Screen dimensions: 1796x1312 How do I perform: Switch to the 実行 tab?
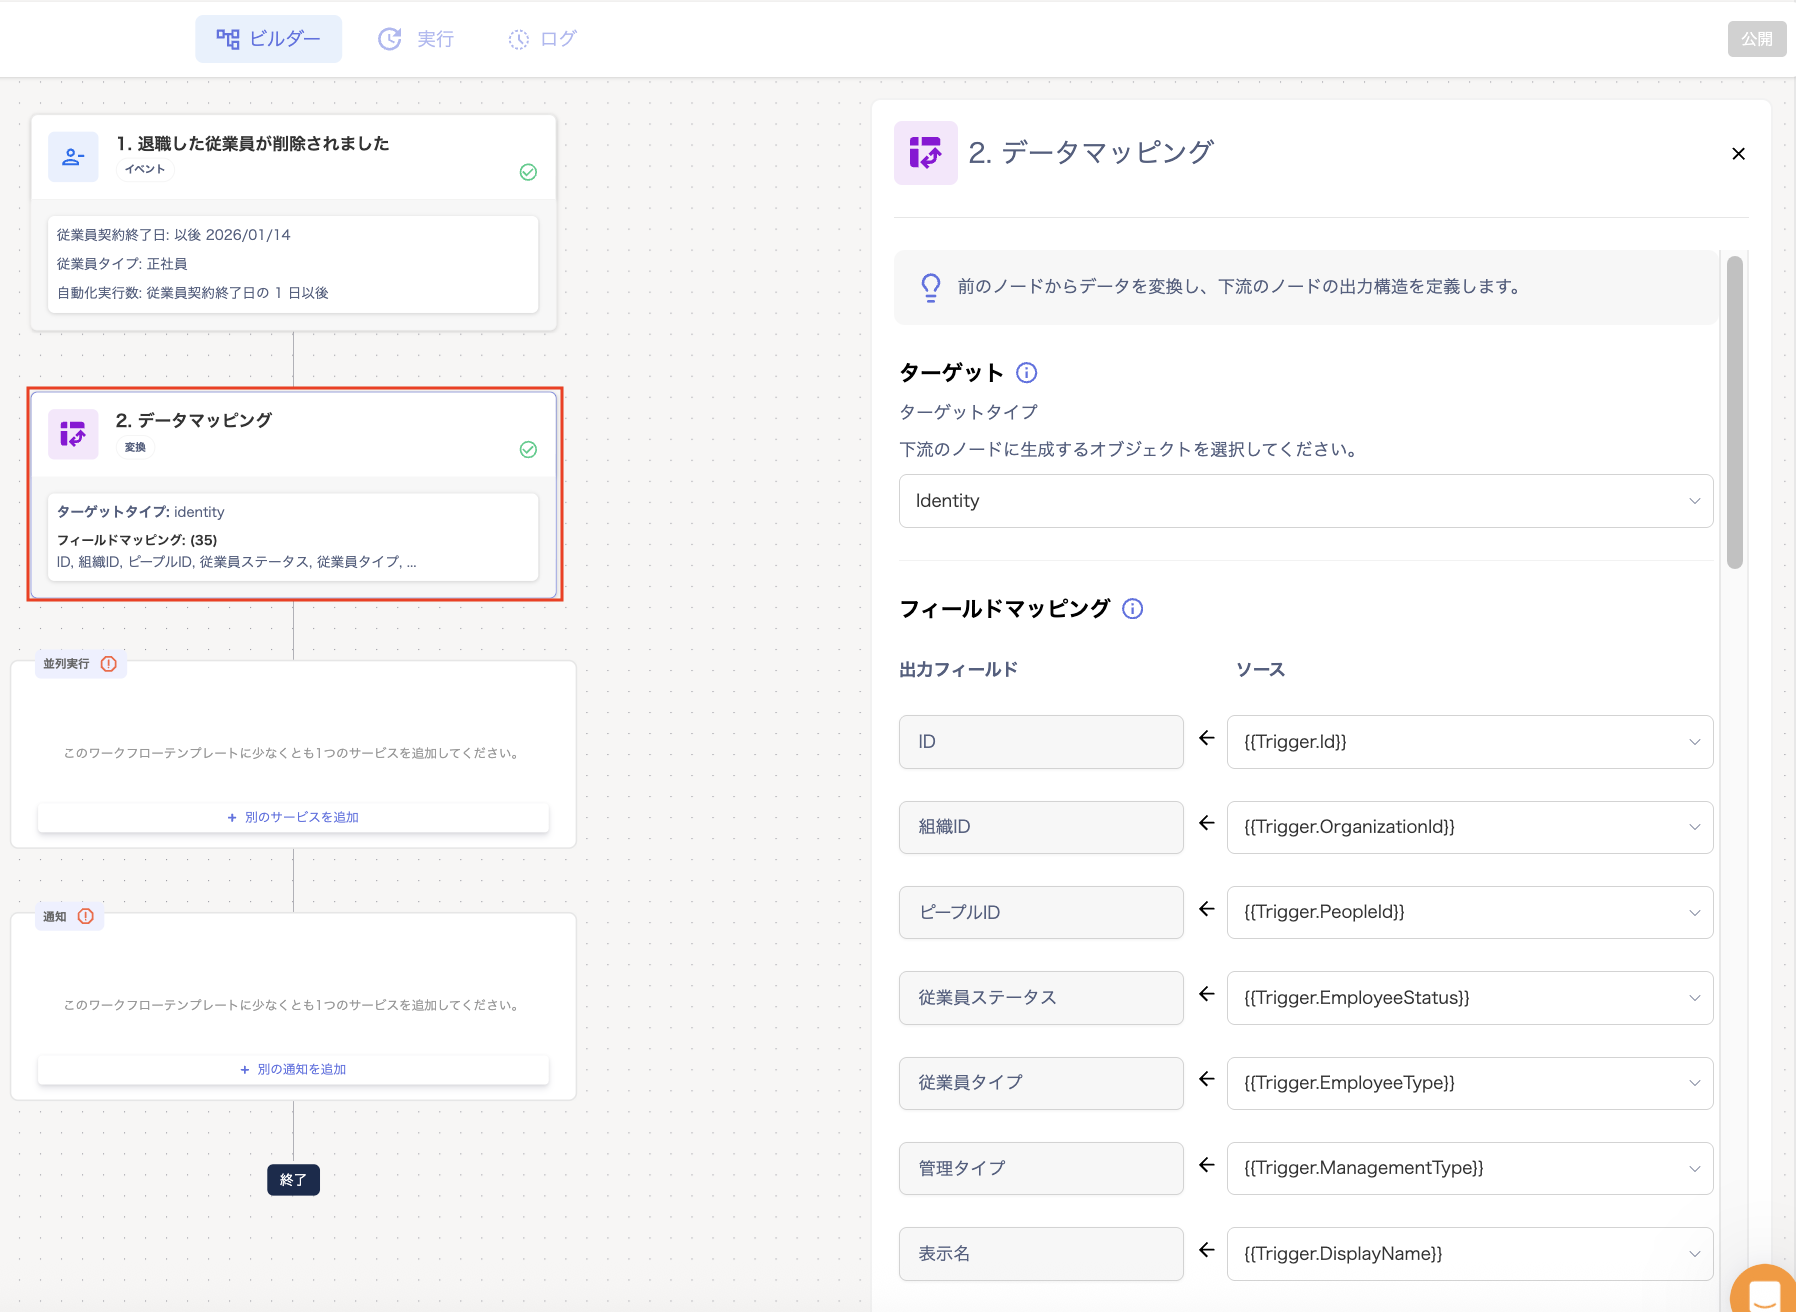(416, 39)
